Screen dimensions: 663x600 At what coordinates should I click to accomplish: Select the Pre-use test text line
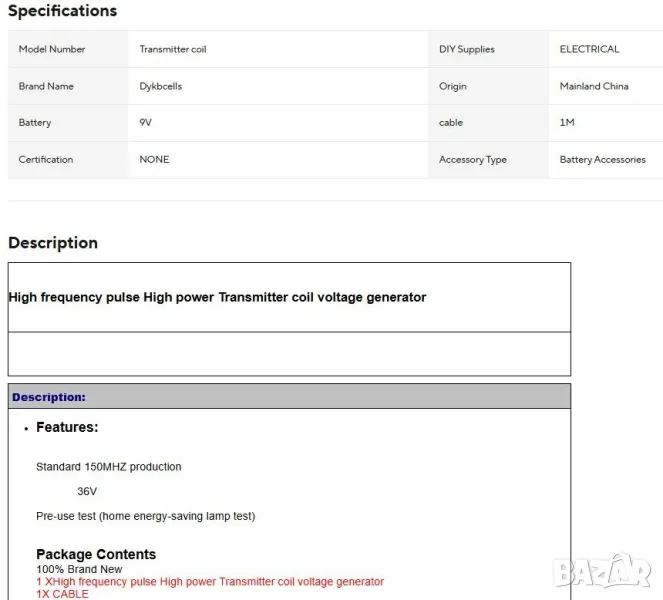145,516
